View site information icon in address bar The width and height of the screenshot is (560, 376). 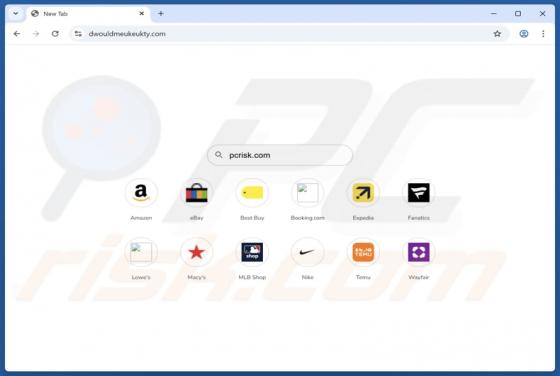78,34
